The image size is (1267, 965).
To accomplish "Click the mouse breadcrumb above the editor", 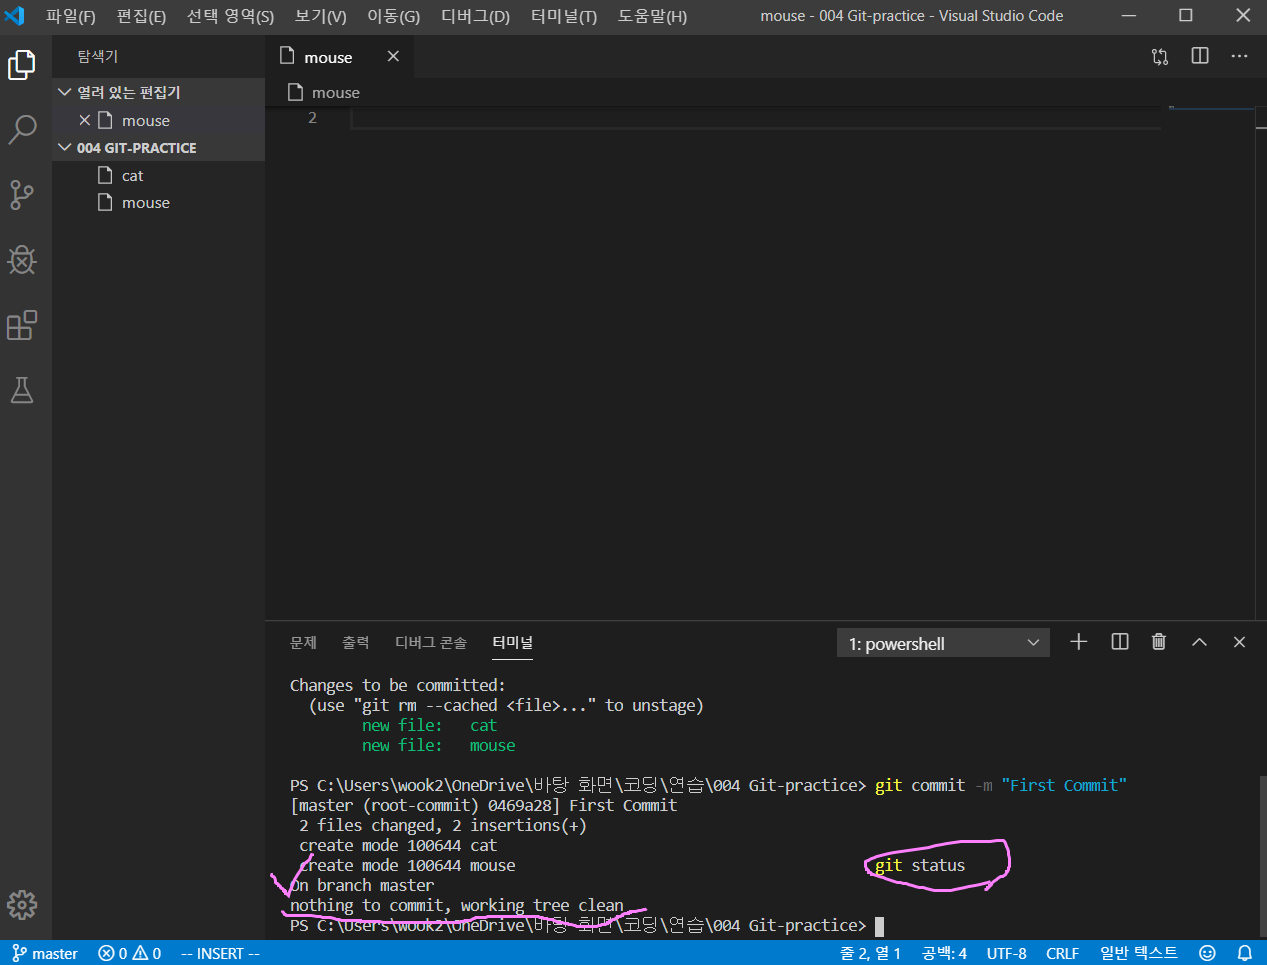I will pyautogui.click(x=335, y=92).
